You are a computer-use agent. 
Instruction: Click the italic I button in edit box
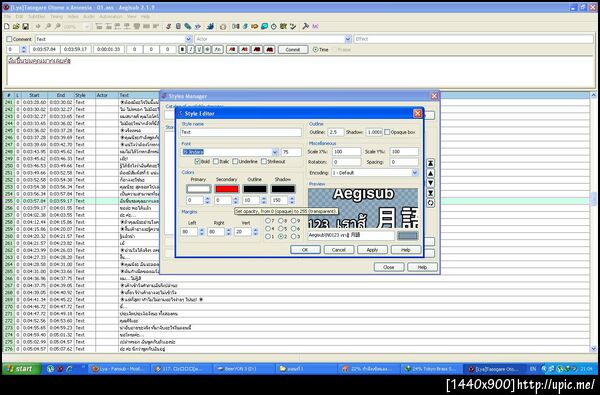click(x=191, y=49)
